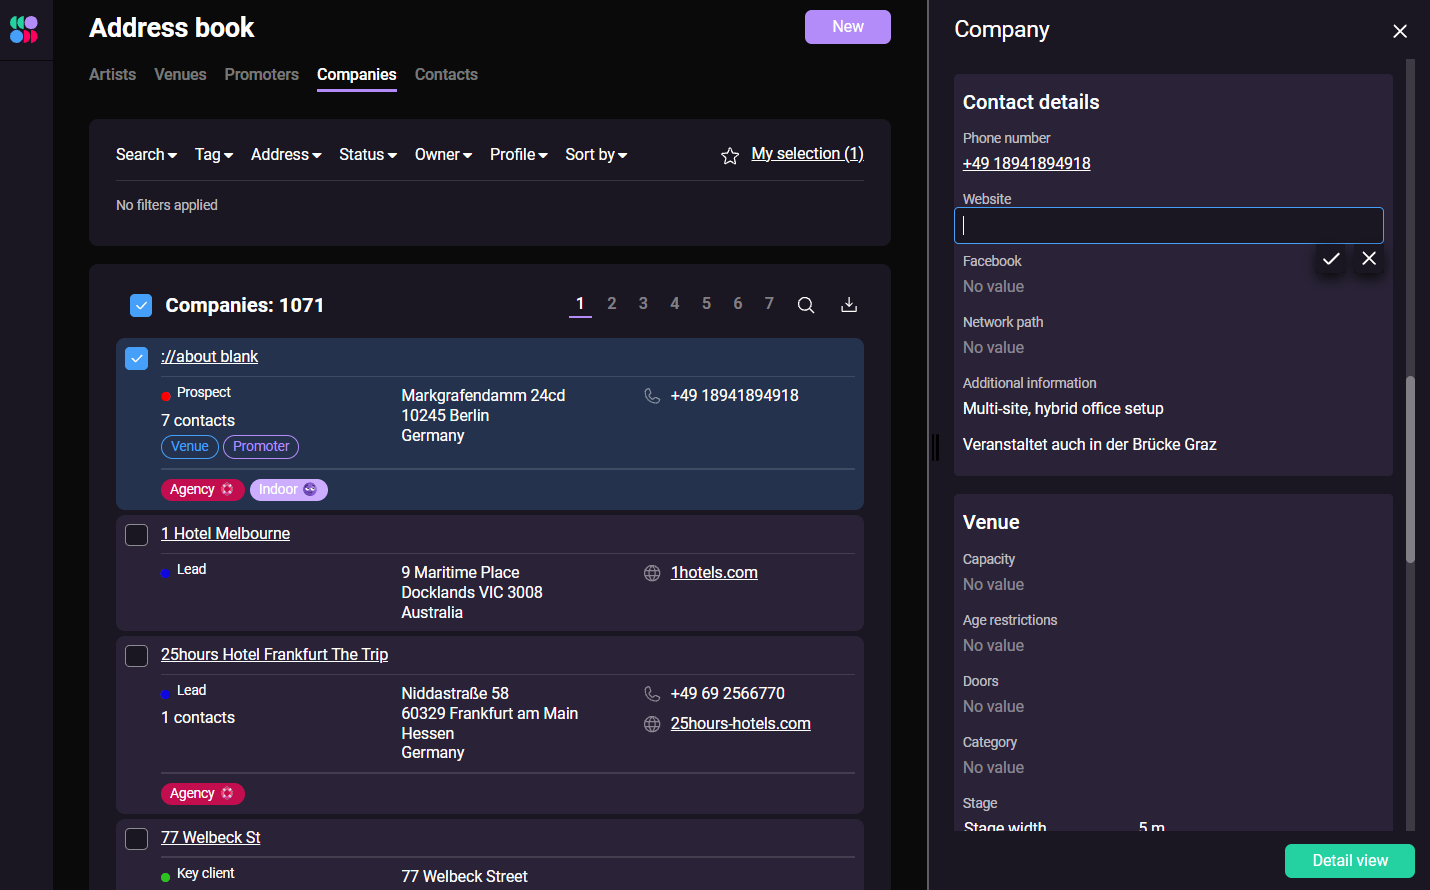Open the Address filter dropdown

tap(286, 154)
